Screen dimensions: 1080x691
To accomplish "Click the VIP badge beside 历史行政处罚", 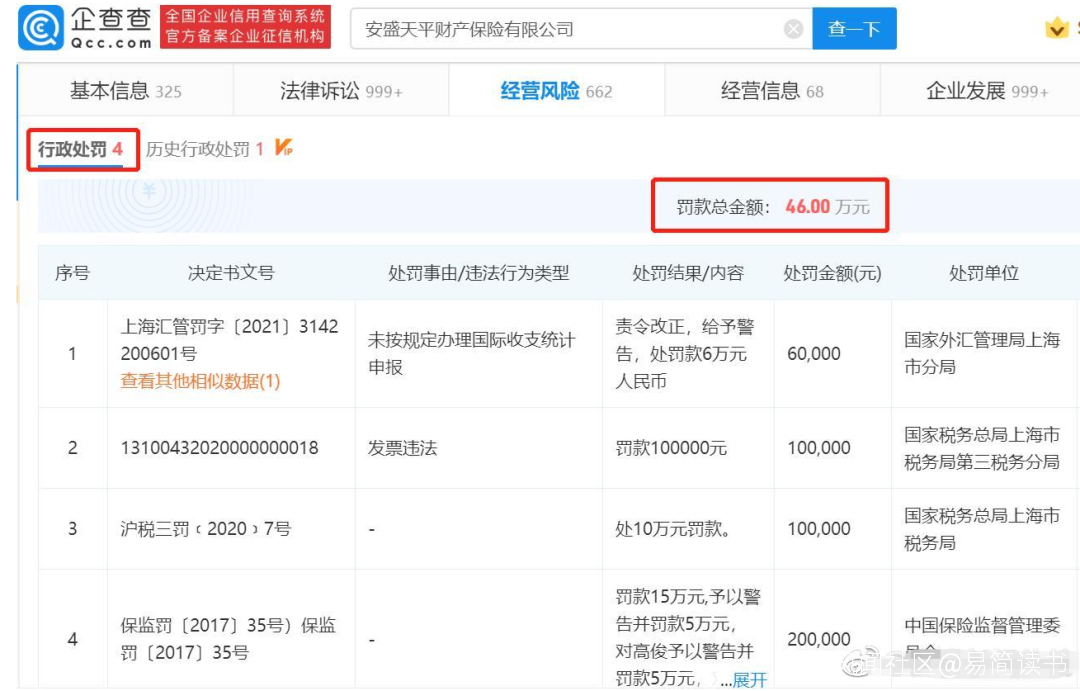I will (284, 147).
